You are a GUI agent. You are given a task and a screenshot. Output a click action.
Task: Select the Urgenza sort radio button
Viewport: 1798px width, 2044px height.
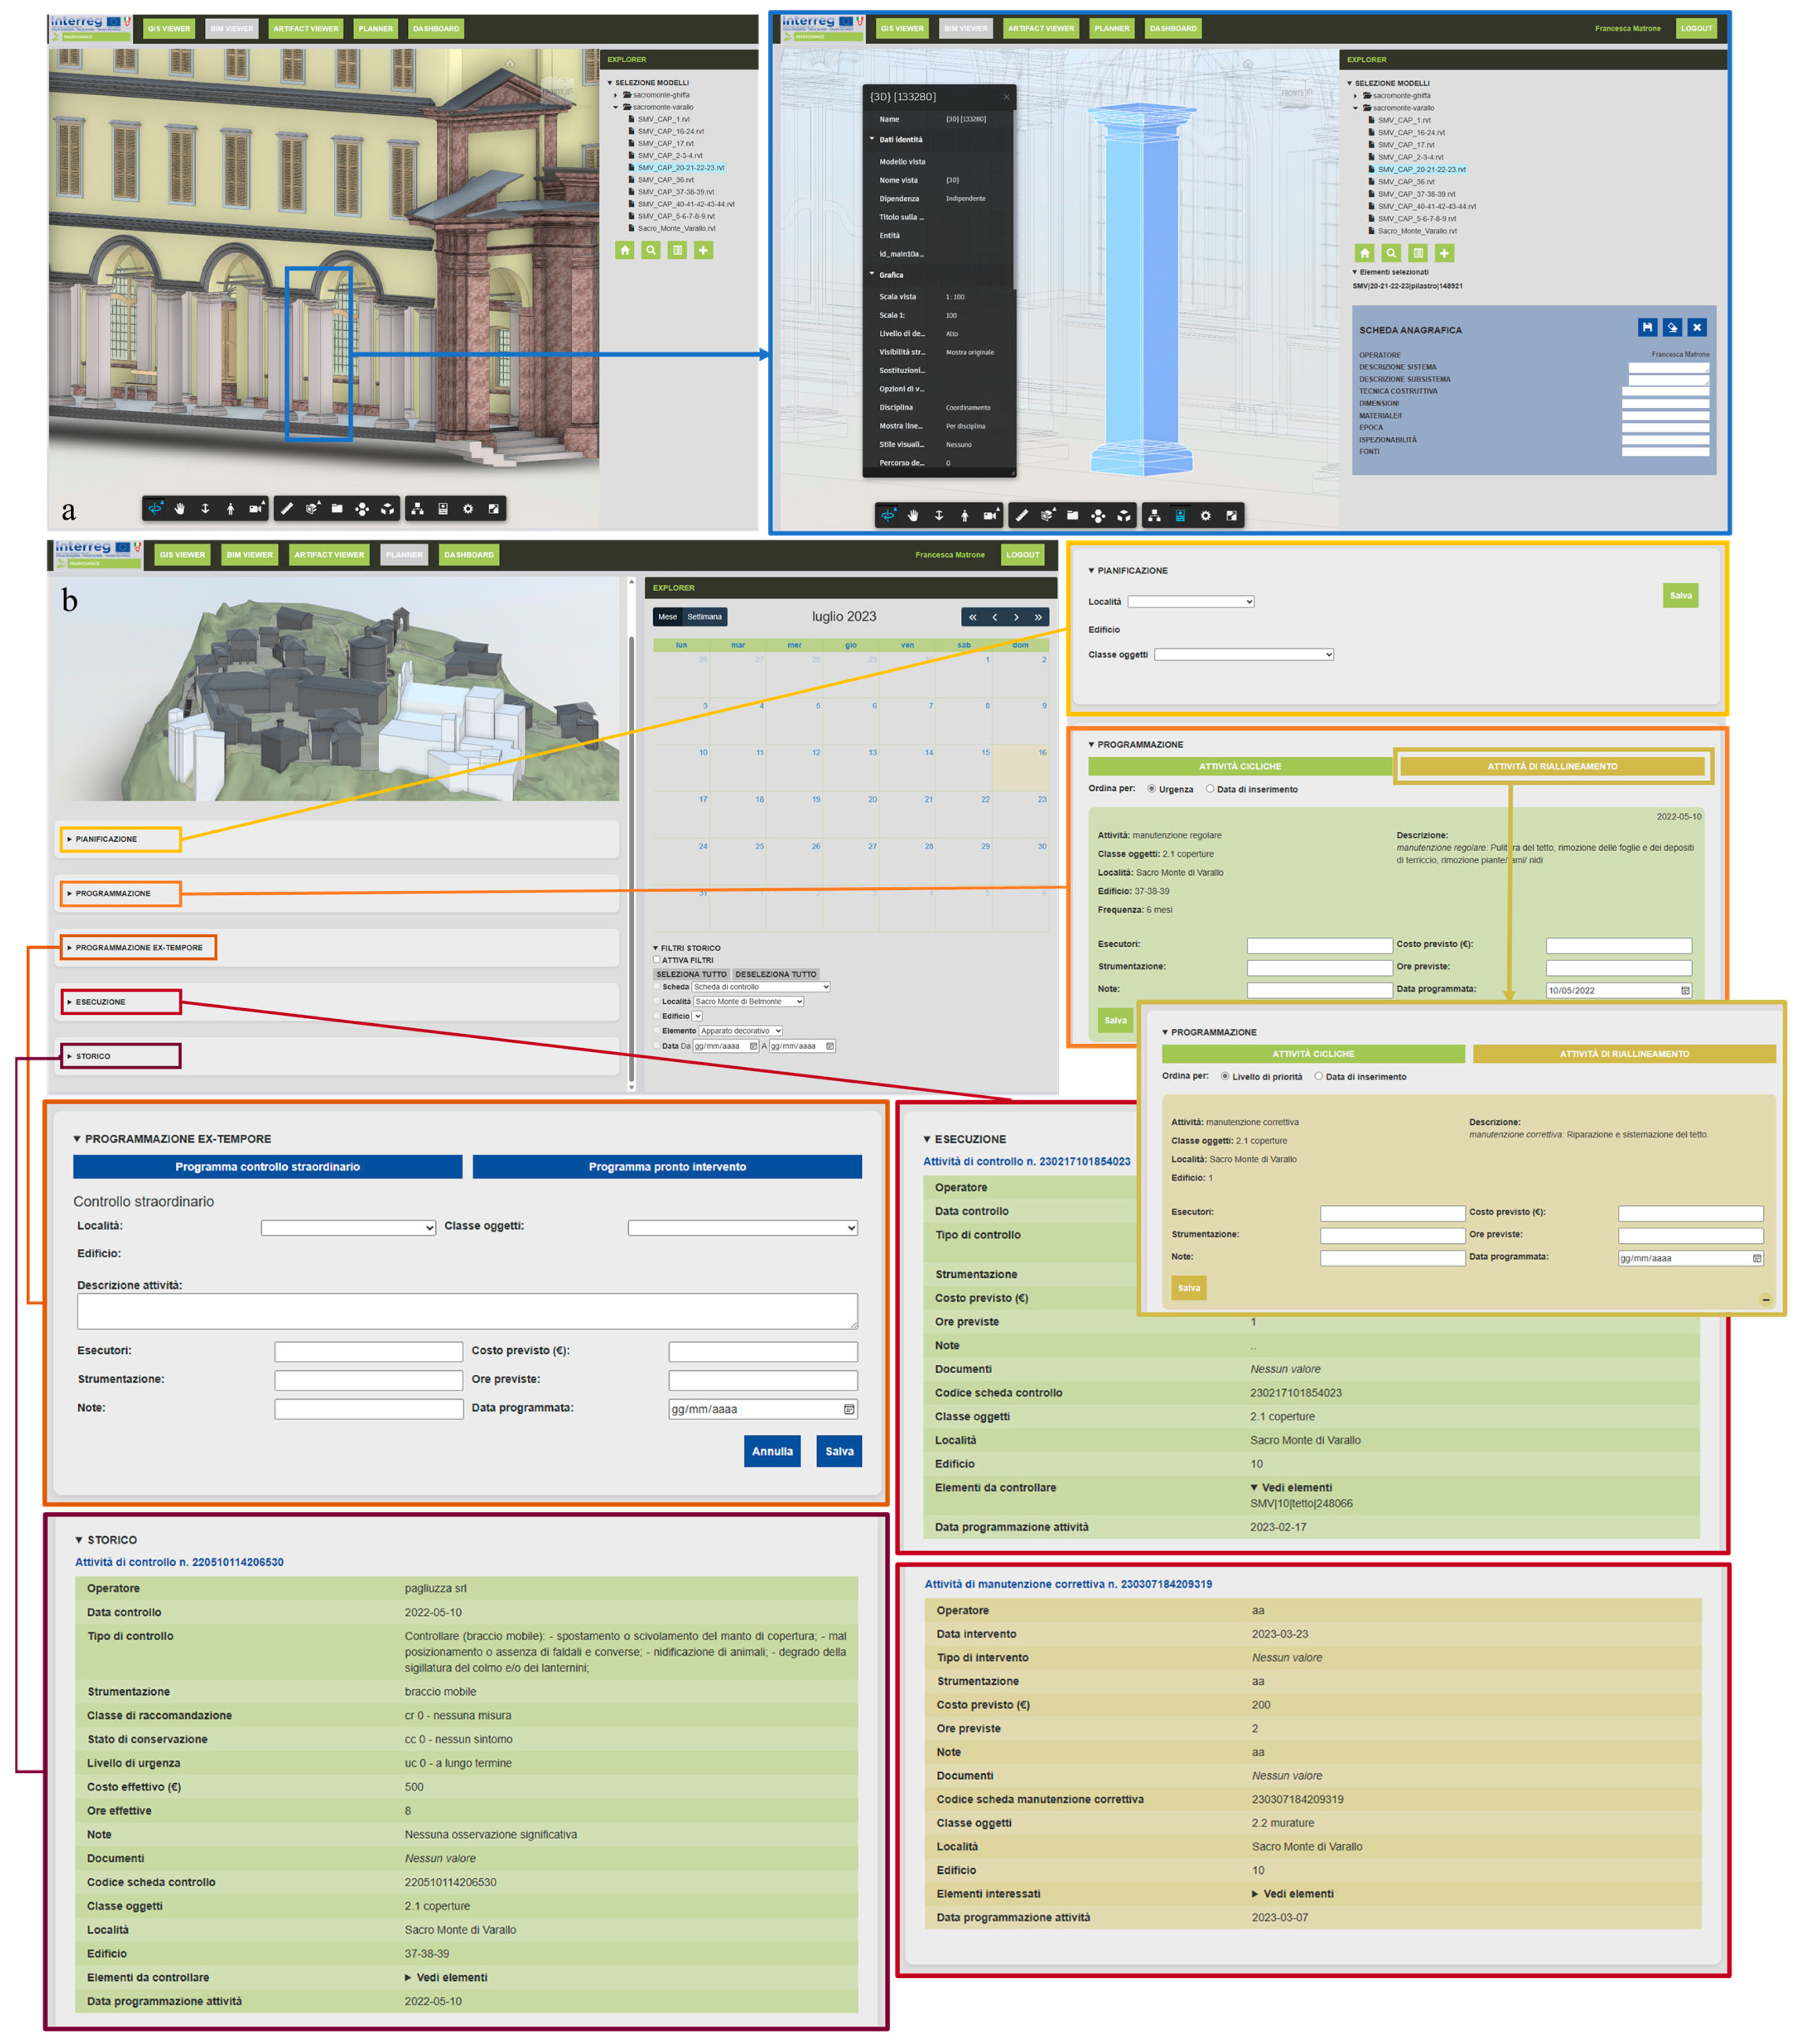(x=1151, y=789)
